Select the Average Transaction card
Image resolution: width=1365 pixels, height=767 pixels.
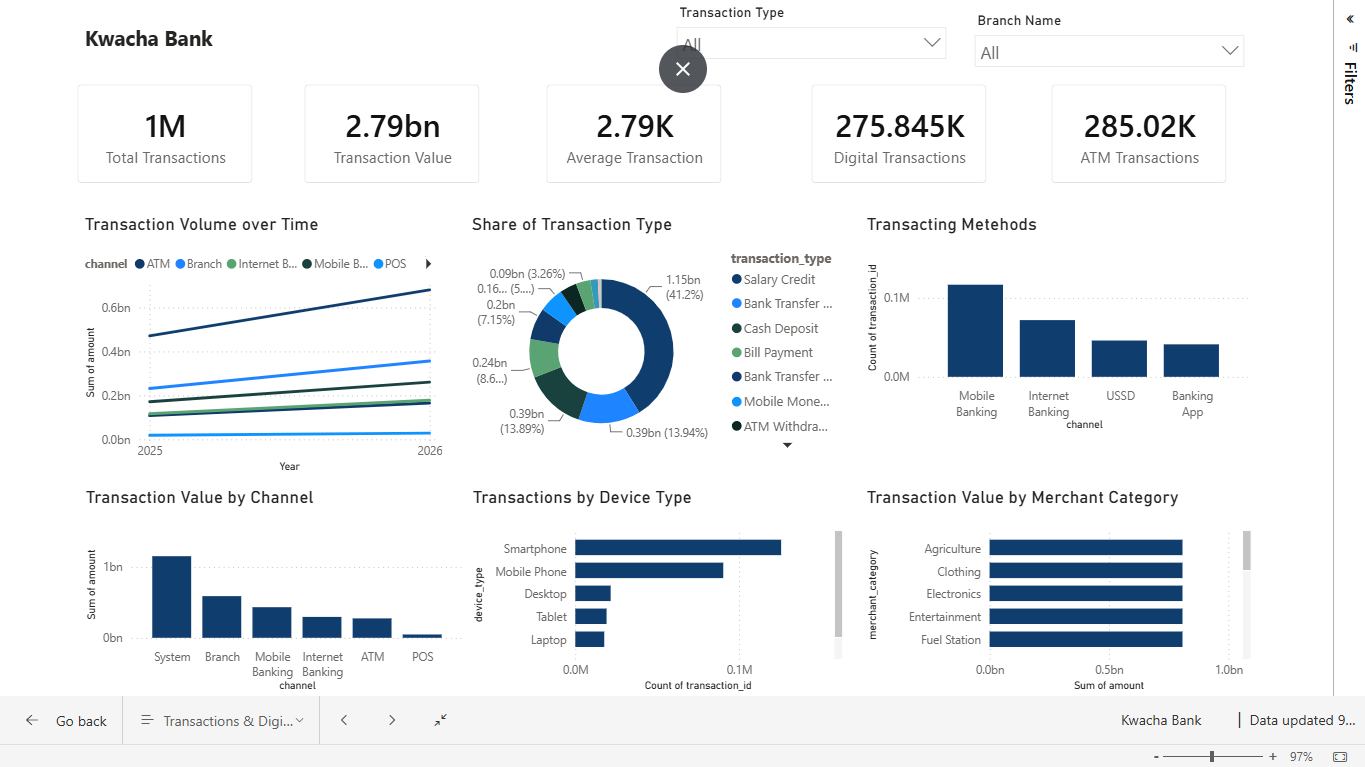click(x=634, y=134)
